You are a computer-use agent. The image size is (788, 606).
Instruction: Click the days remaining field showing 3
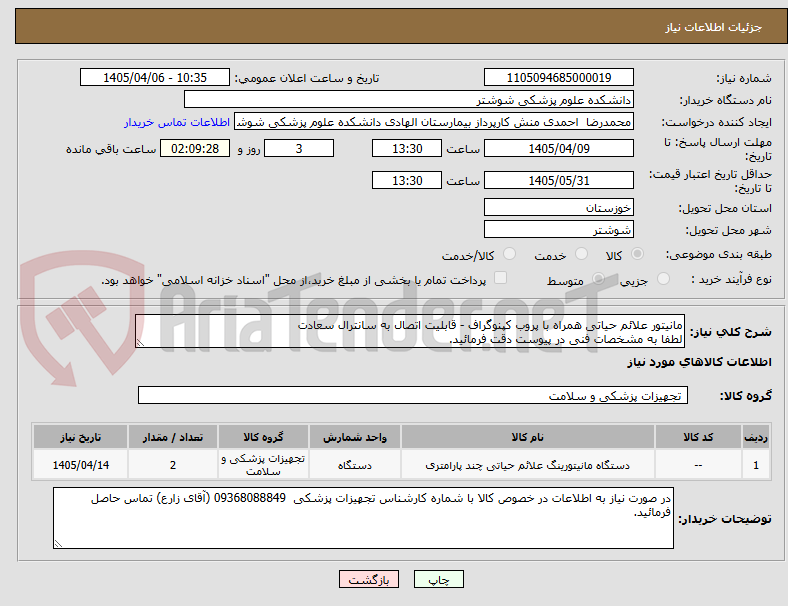click(x=299, y=149)
